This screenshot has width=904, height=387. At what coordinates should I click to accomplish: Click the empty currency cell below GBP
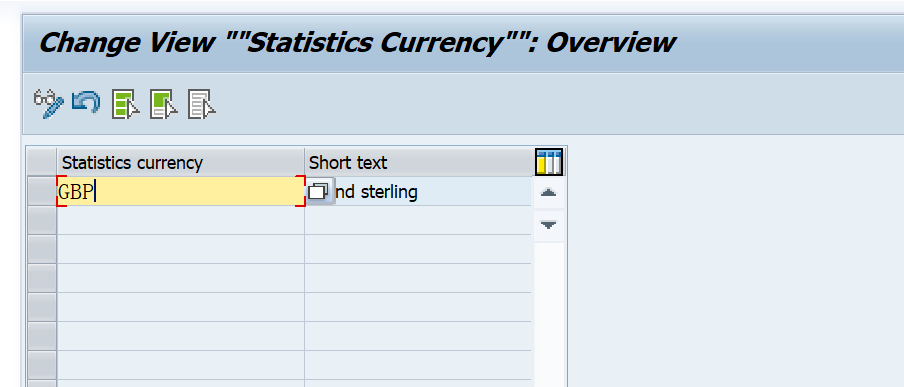pos(181,220)
